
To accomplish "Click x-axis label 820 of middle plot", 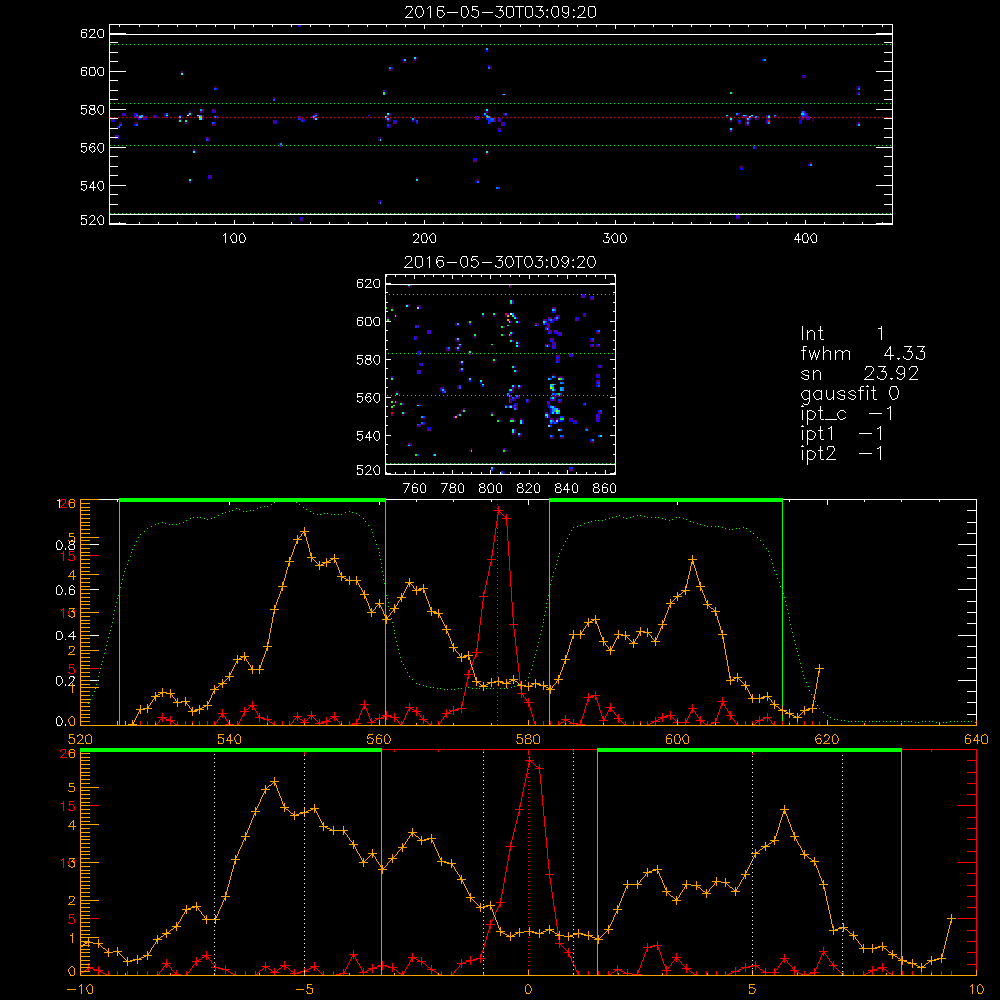I will pos(529,489).
